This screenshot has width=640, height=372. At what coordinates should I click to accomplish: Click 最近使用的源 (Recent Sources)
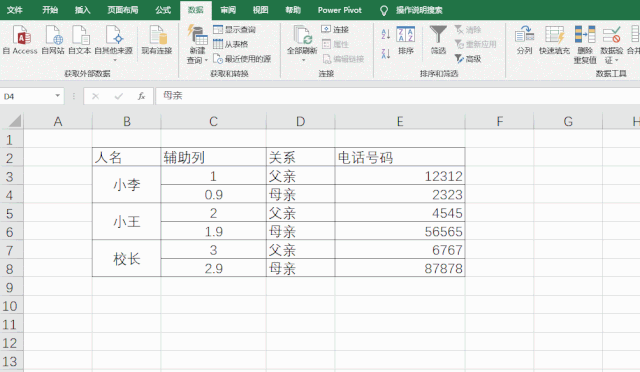(x=242, y=59)
